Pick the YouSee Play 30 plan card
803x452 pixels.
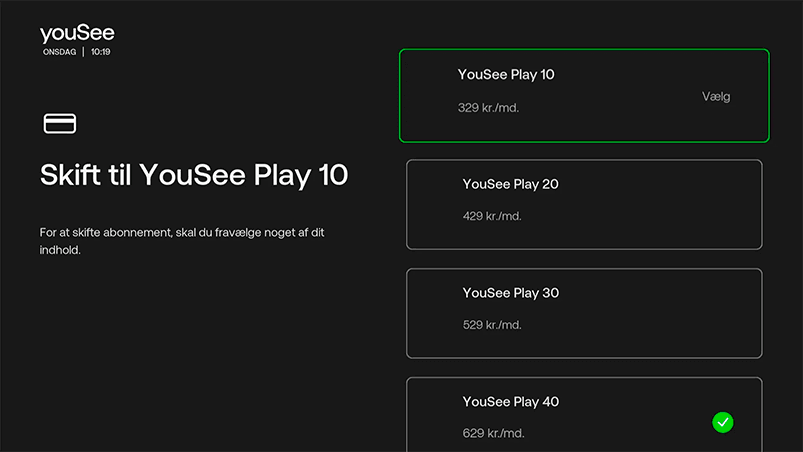click(x=584, y=313)
